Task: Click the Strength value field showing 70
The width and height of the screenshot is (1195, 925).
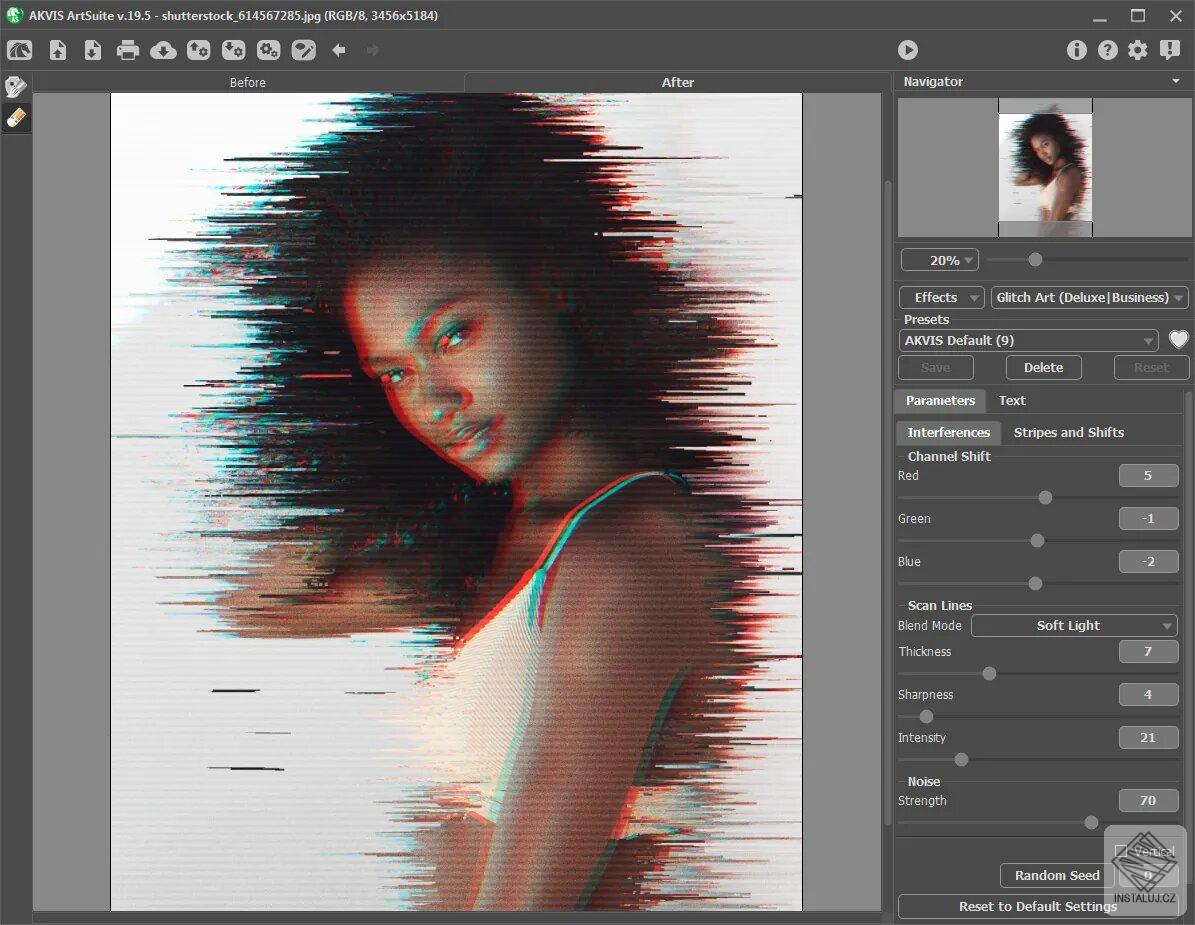Action: coord(1149,801)
